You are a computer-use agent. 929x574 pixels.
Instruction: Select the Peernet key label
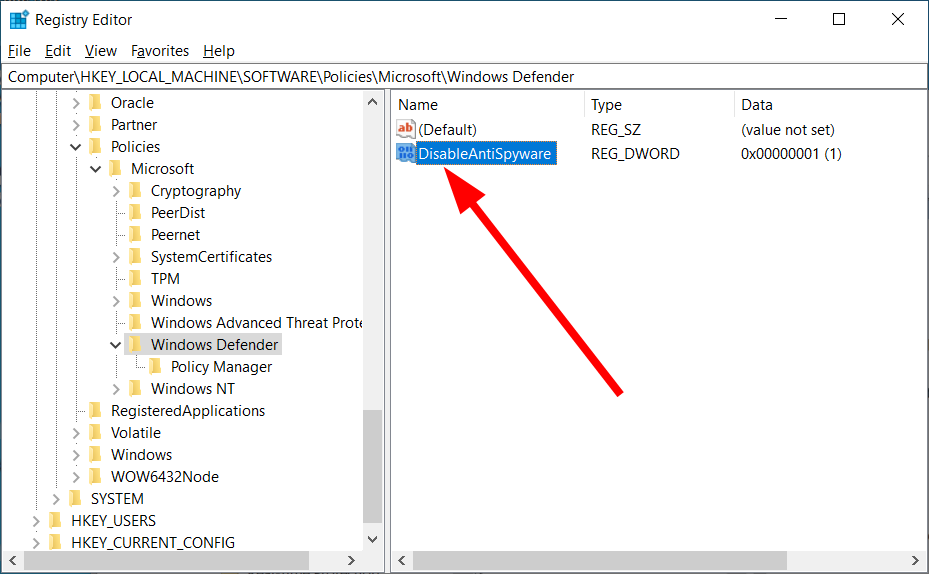pyautogui.click(x=175, y=235)
